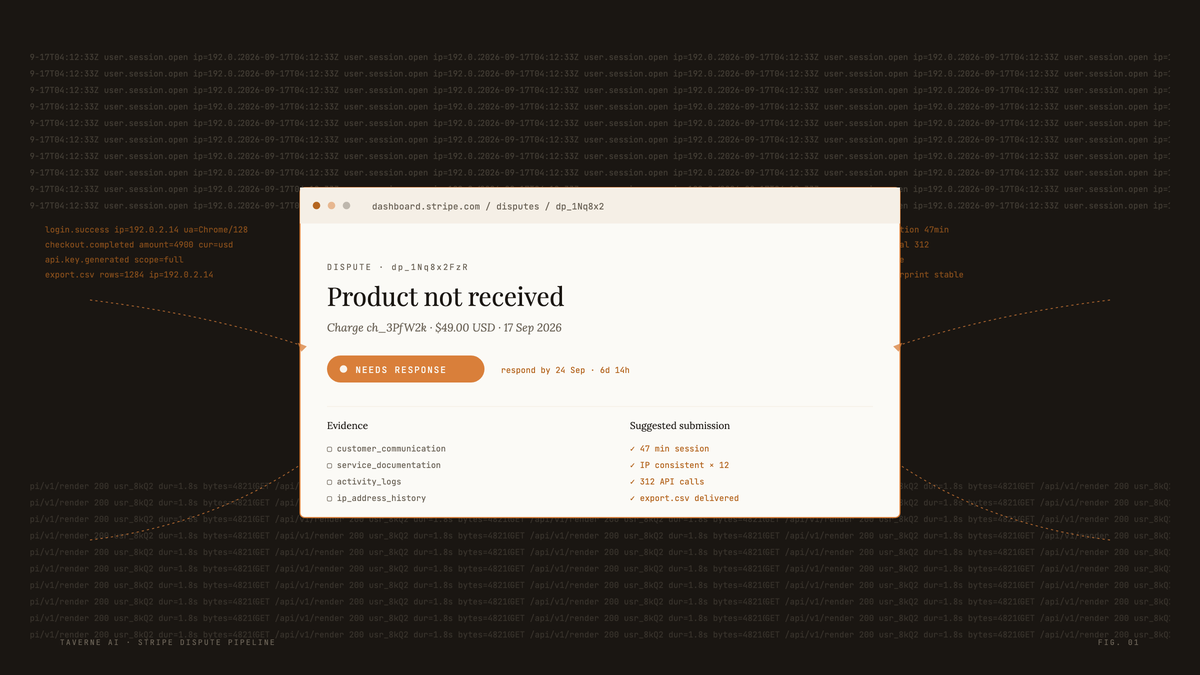
Task: Check the ip_address_history evidence box
Action: (330, 498)
